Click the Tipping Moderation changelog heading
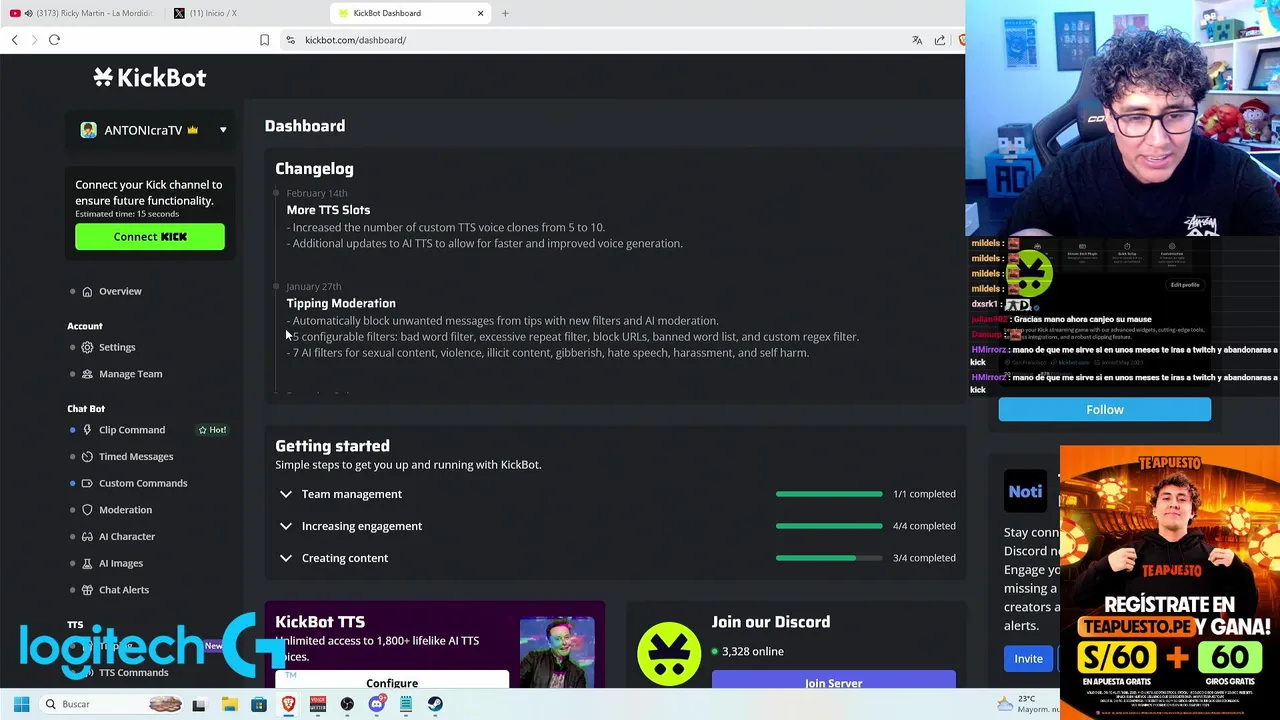 pyautogui.click(x=341, y=303)
